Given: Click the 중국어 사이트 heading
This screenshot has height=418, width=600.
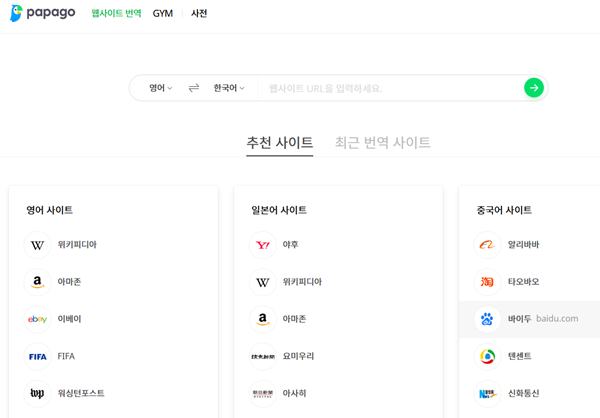Looking at the screenshot, I should pos(504,210).
